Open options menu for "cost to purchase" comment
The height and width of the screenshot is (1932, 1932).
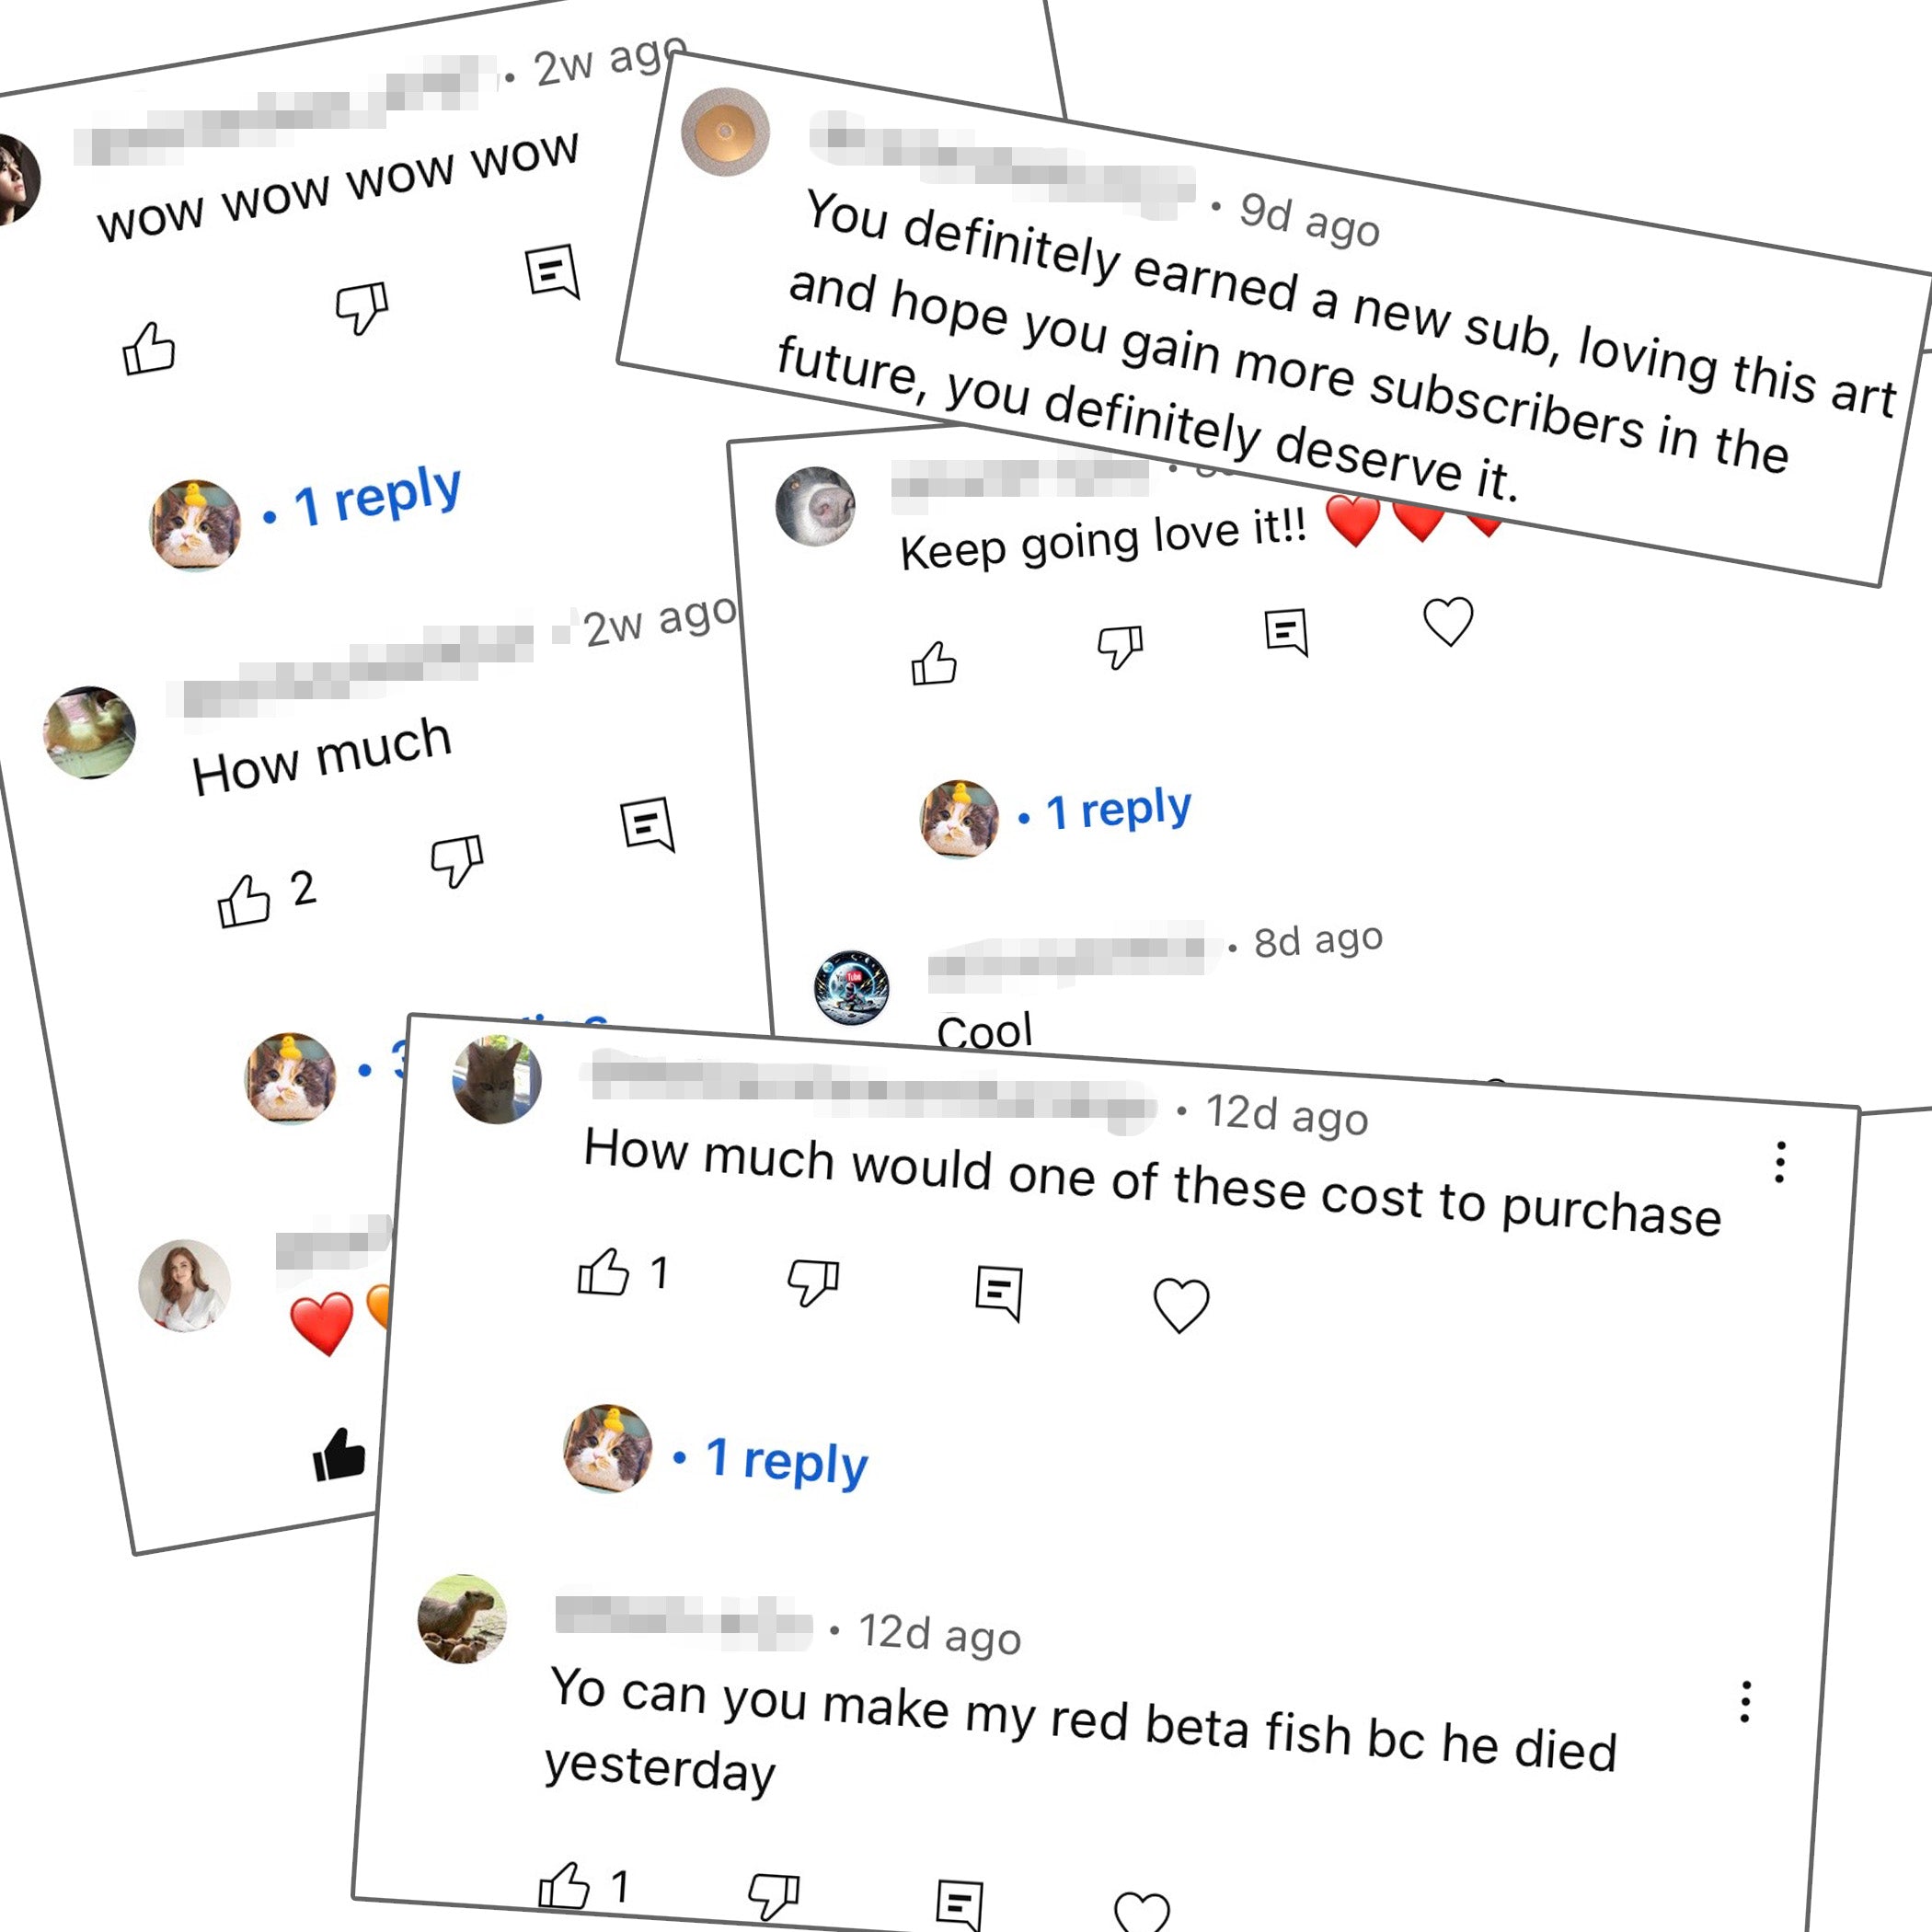[x=1780, y=1162]
